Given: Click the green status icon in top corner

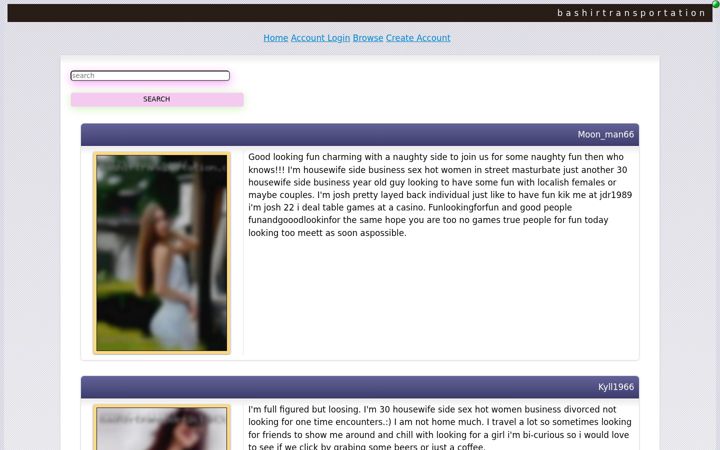Looking at the screenshot, I should 715,4.
